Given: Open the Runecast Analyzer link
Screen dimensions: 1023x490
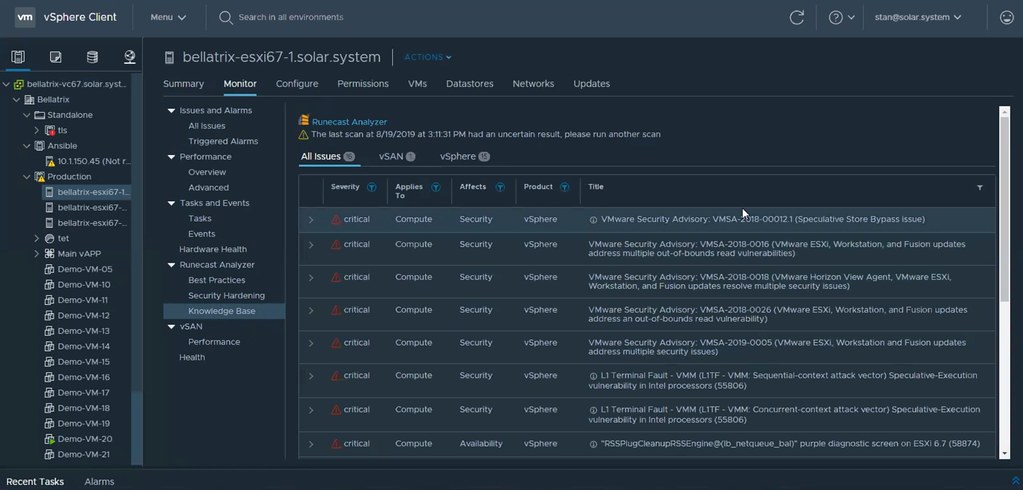Looking at the screenshot, I should click(x=349, y=122).
